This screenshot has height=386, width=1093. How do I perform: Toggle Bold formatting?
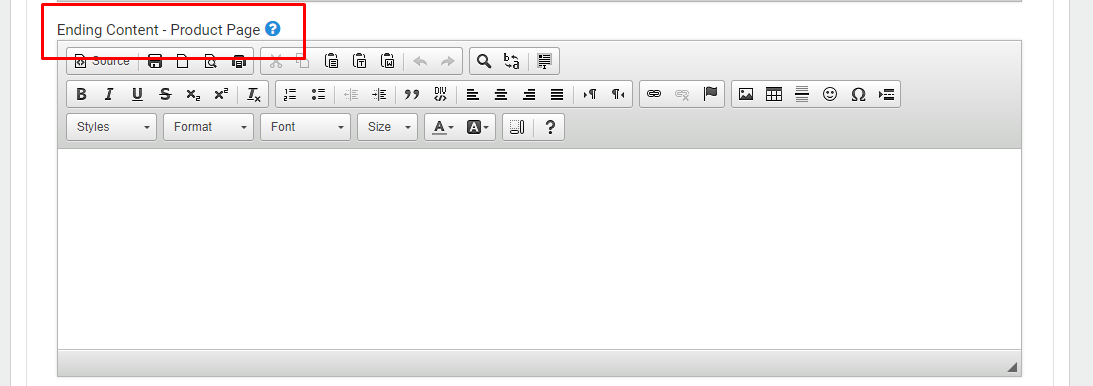tap(81, 94)
